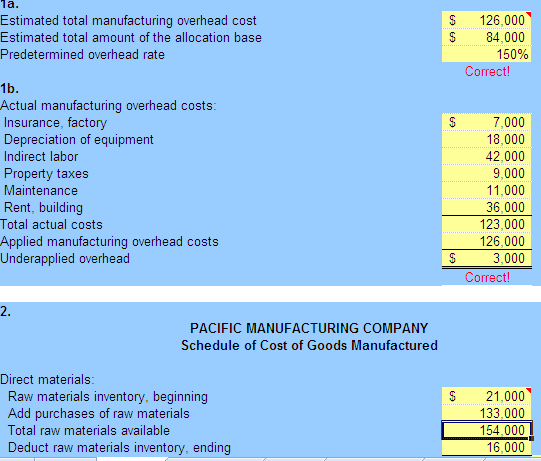This screenshot has height=461, width=541.
Task: Click the Property taxes value 9,000
Action: pos(486,173)
